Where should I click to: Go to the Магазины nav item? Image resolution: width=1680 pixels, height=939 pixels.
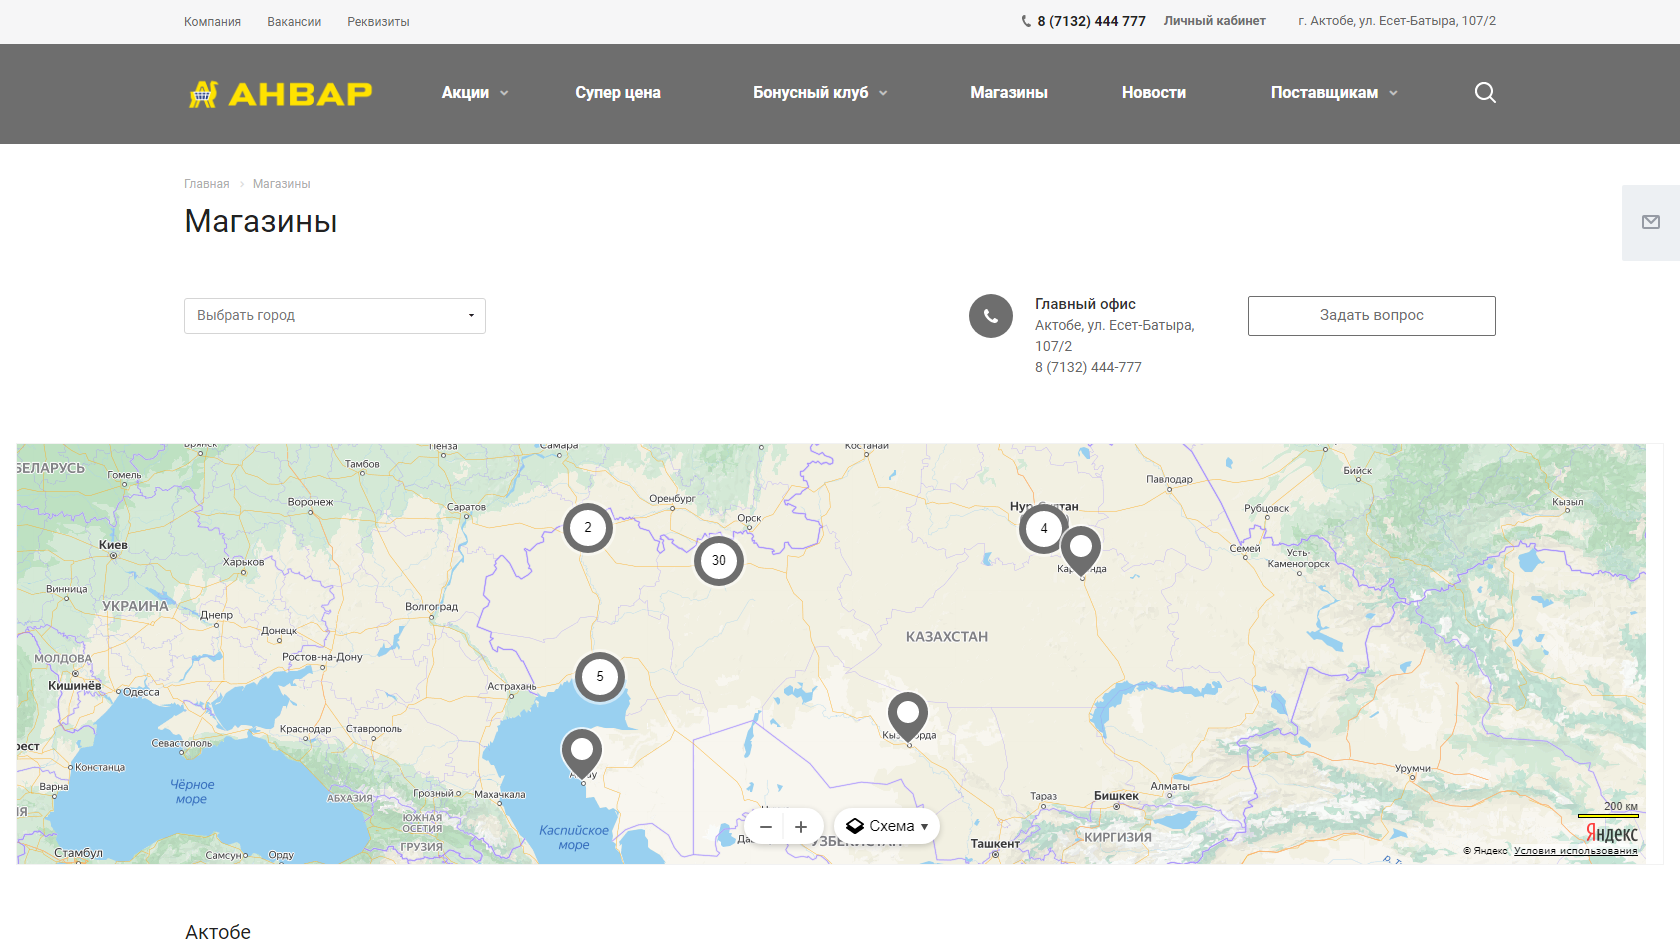point(1009,93)
